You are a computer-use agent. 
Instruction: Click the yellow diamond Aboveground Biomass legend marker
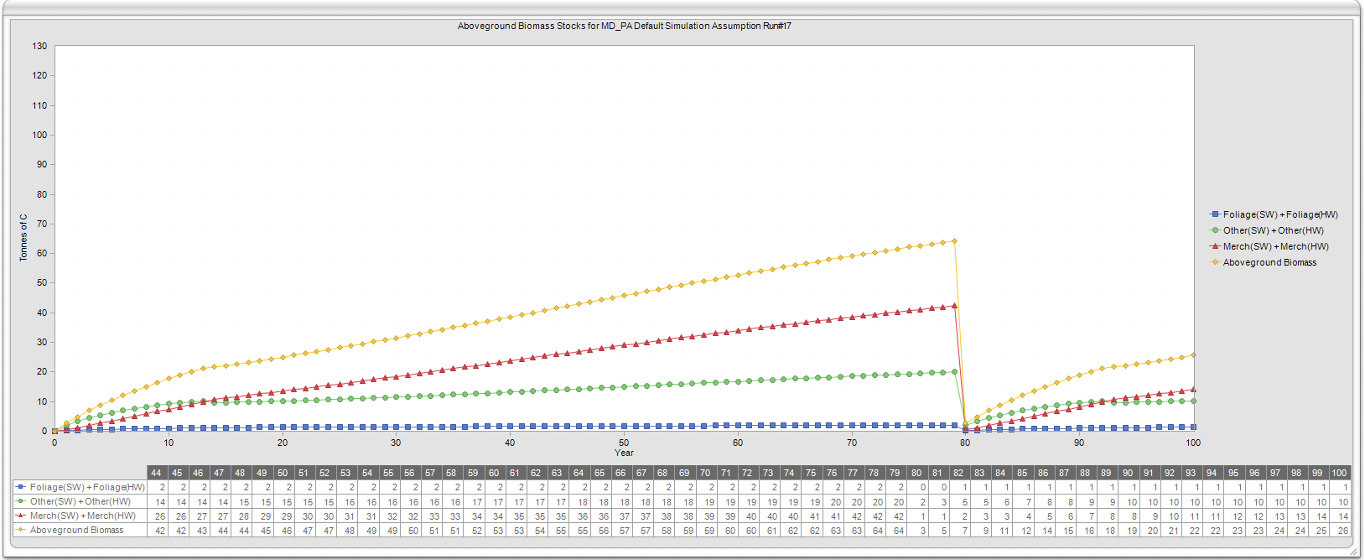click(1215, 262)
